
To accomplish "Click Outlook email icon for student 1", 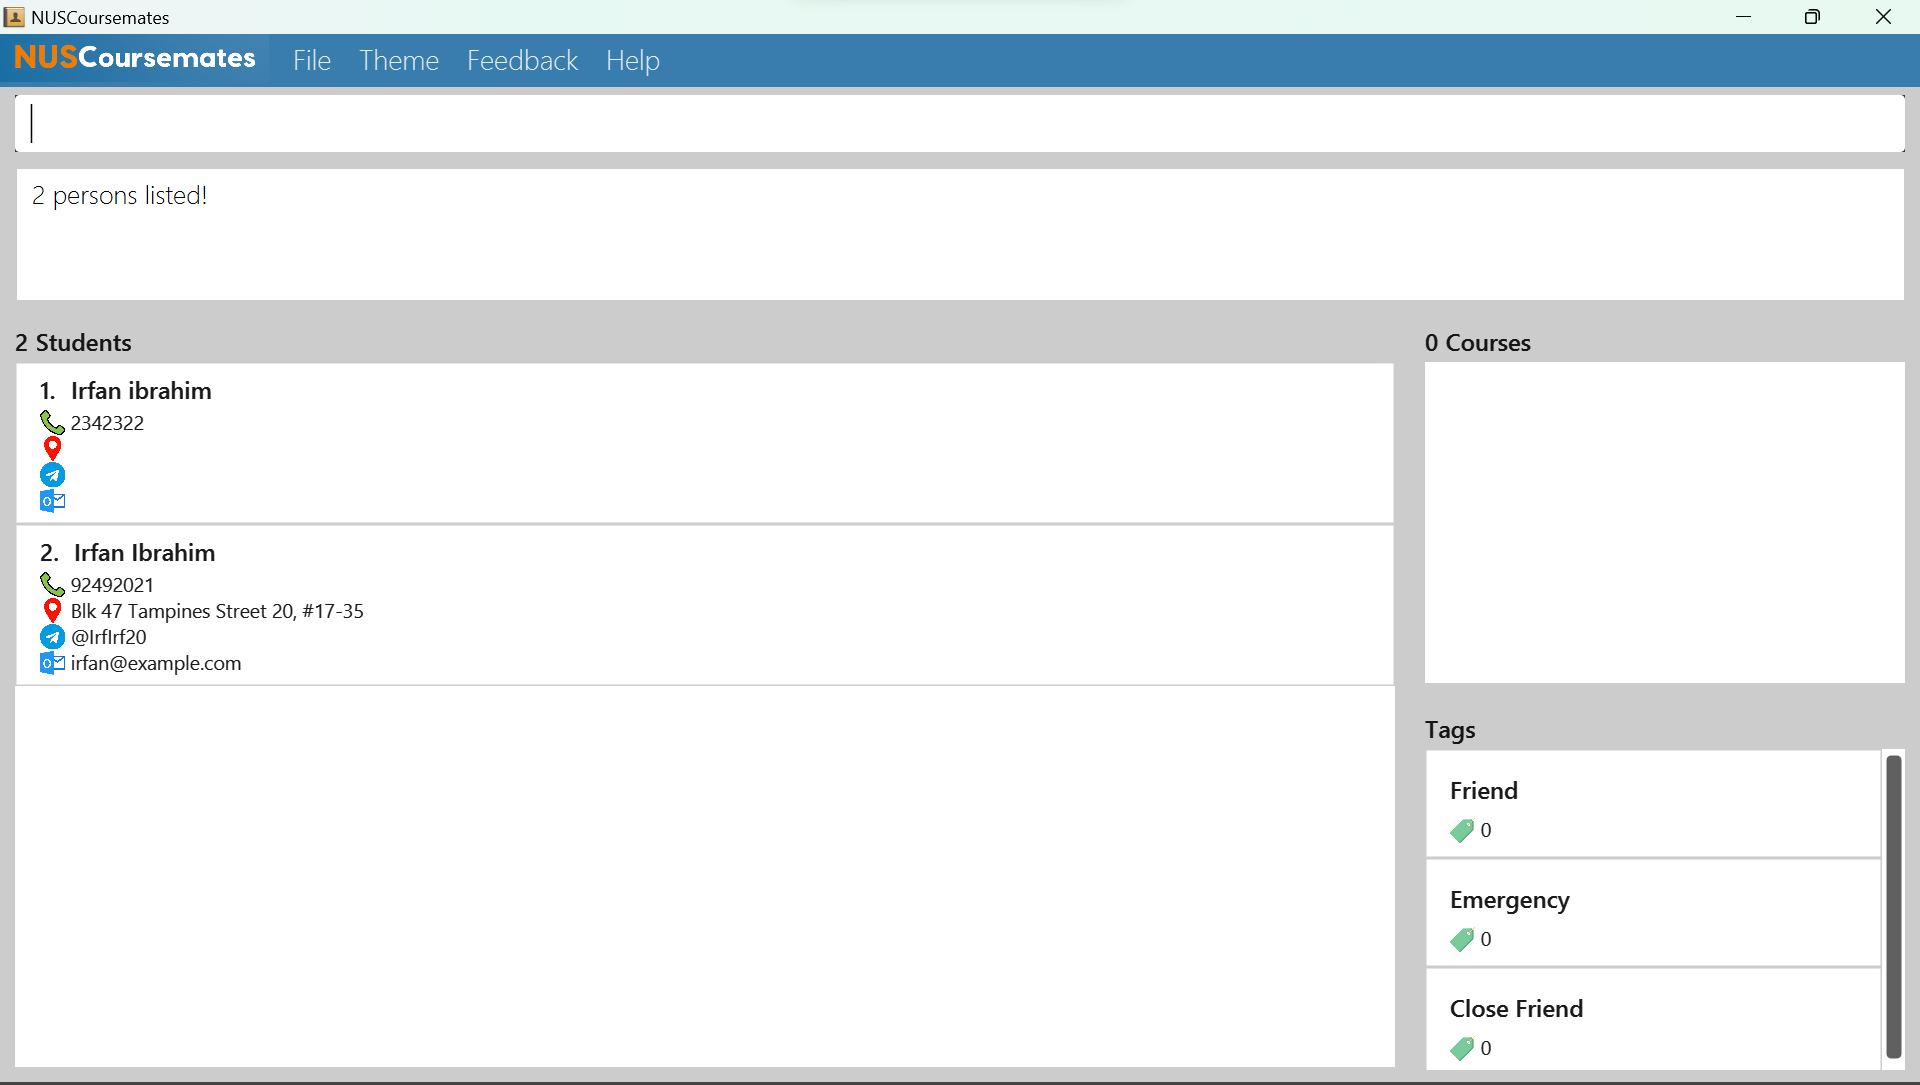I will click(x=52, y=501).
